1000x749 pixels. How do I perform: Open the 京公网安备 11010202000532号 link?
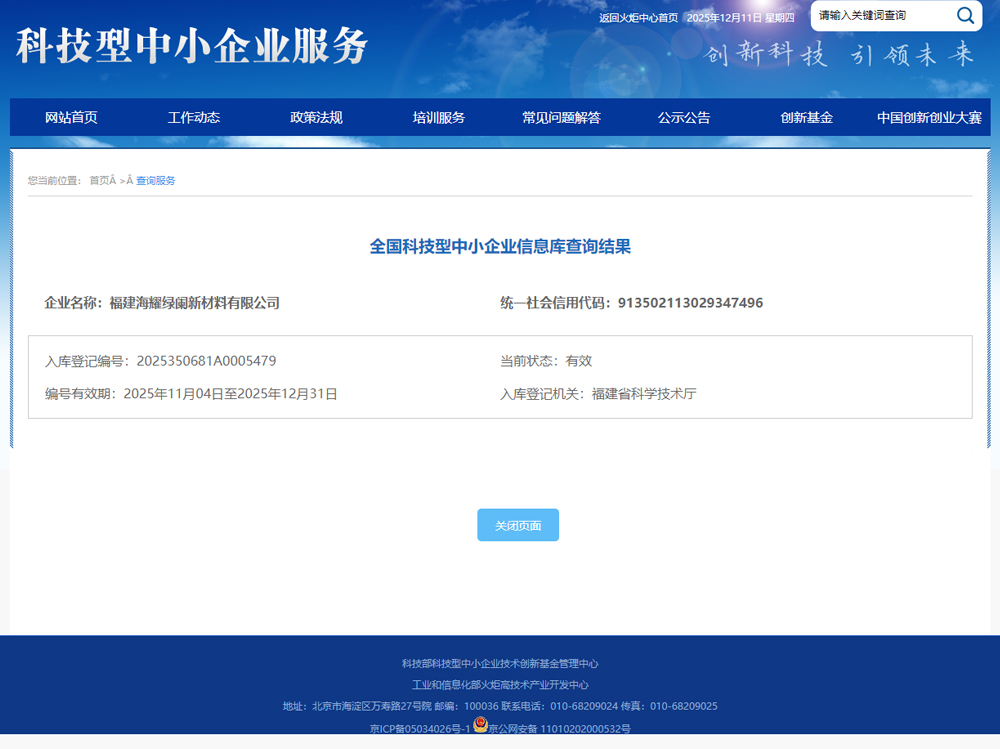pos(559,729)
